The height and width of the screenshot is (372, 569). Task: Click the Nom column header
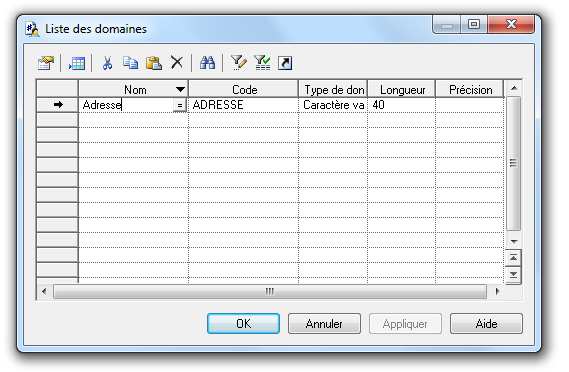pyautogui.click(x=133, y=89)
